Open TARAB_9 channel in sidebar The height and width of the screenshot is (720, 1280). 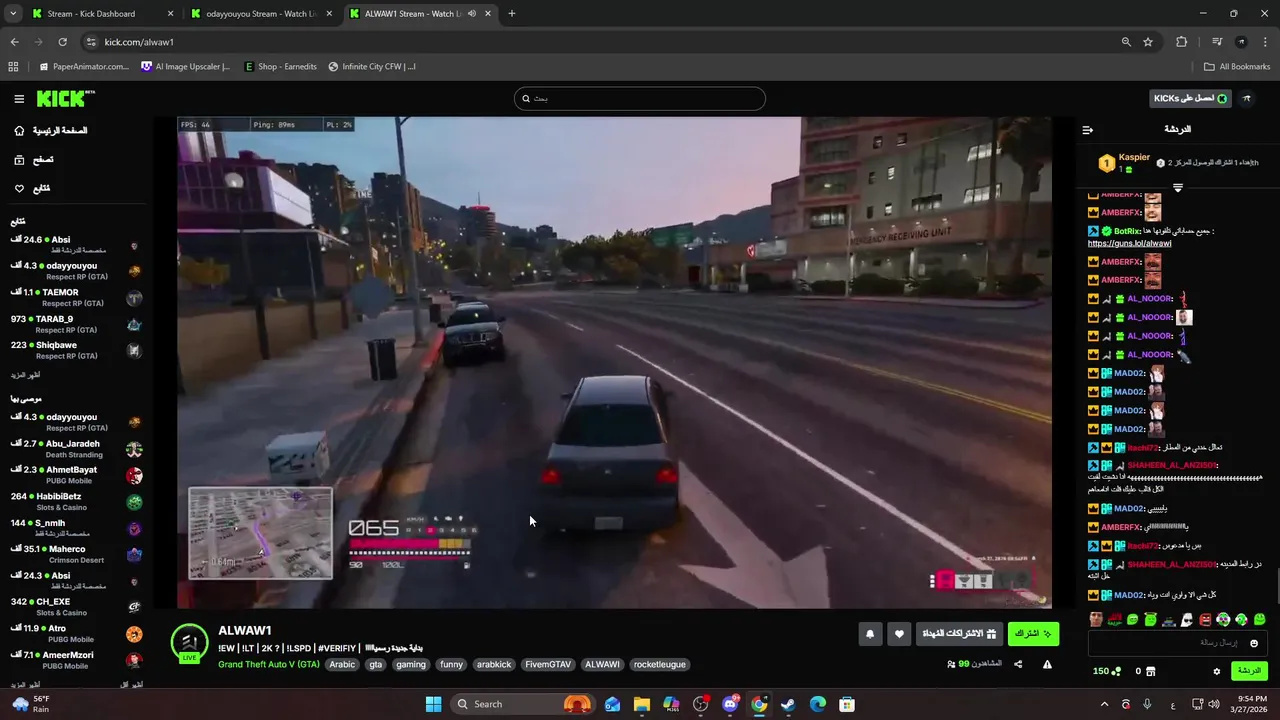click(x=76, y=324)
